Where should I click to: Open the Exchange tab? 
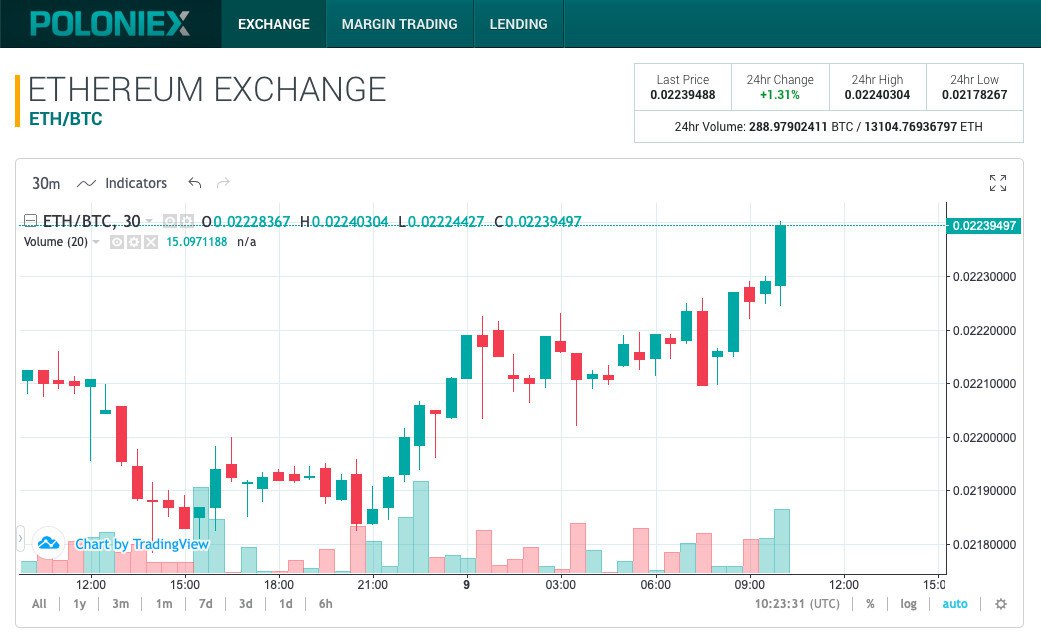[274, 24]
